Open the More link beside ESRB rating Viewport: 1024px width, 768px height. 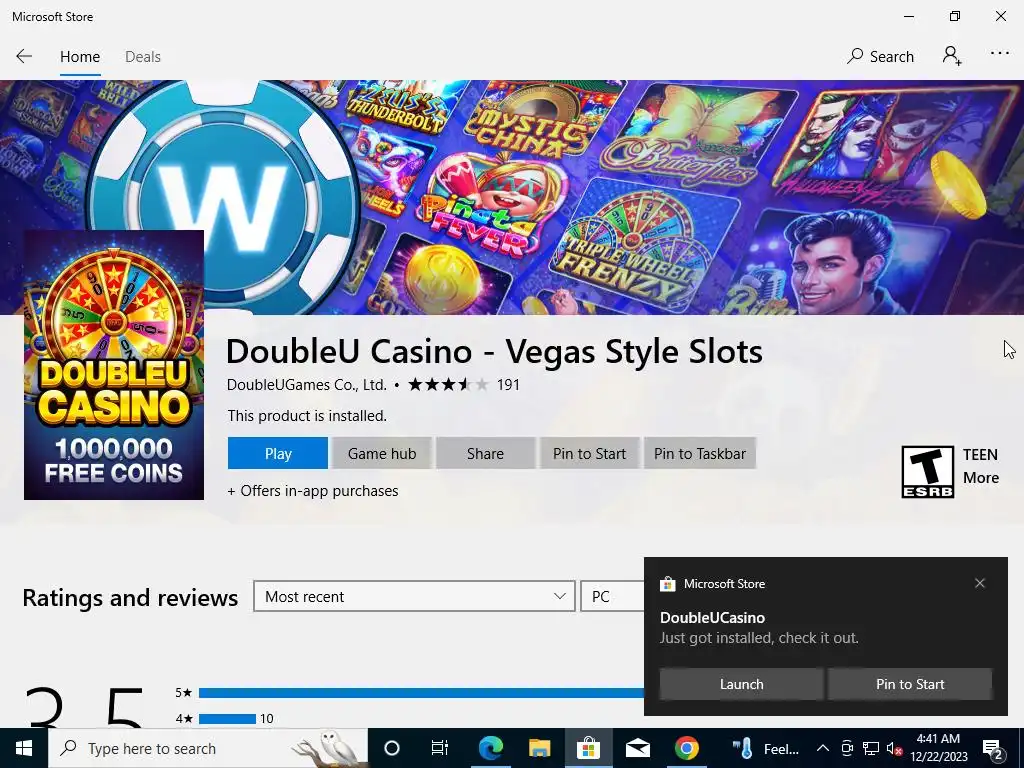coord(980,478)
